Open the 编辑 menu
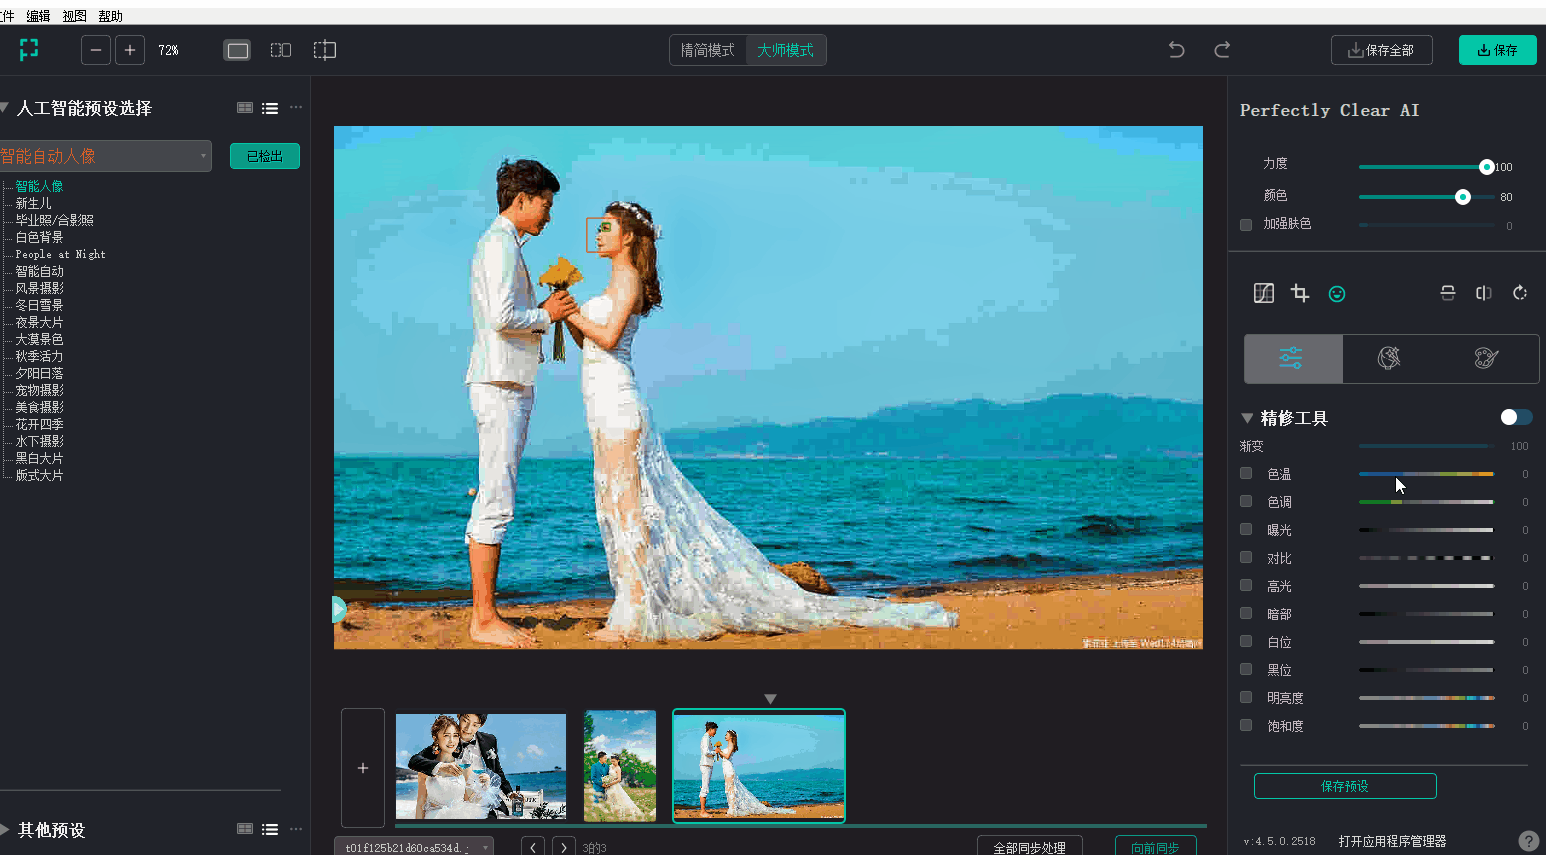This screenshot has height=855, width=1546. (x=38, y=16)
